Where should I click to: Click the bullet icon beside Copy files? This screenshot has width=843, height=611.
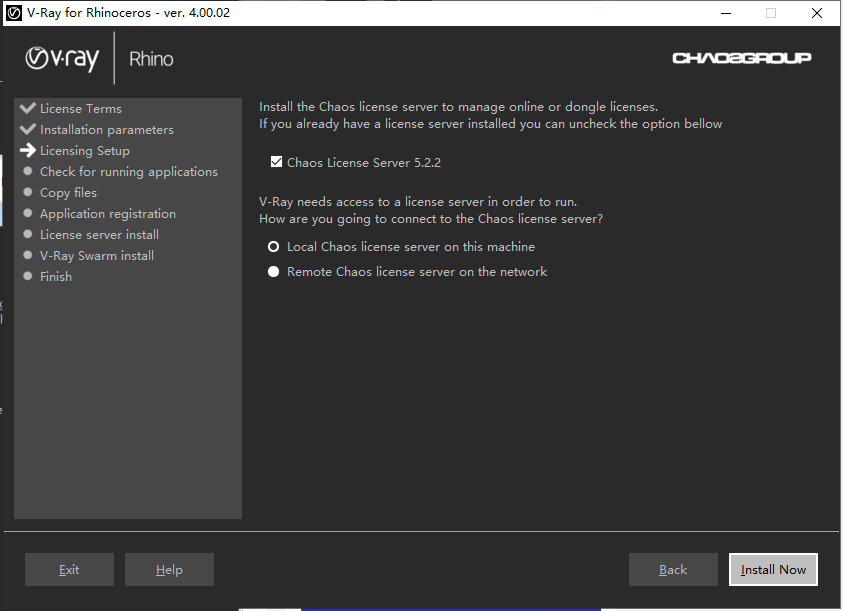pos(28,191)
